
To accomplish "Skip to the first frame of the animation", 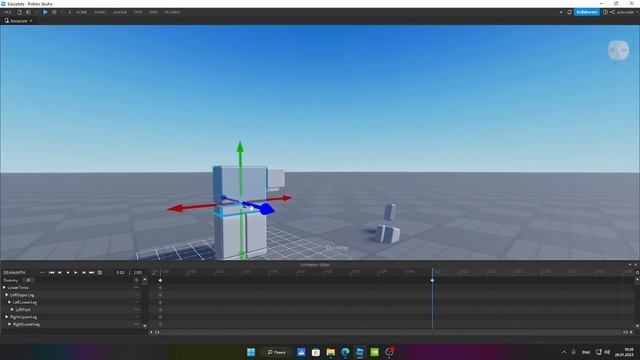I will [51, 273].
